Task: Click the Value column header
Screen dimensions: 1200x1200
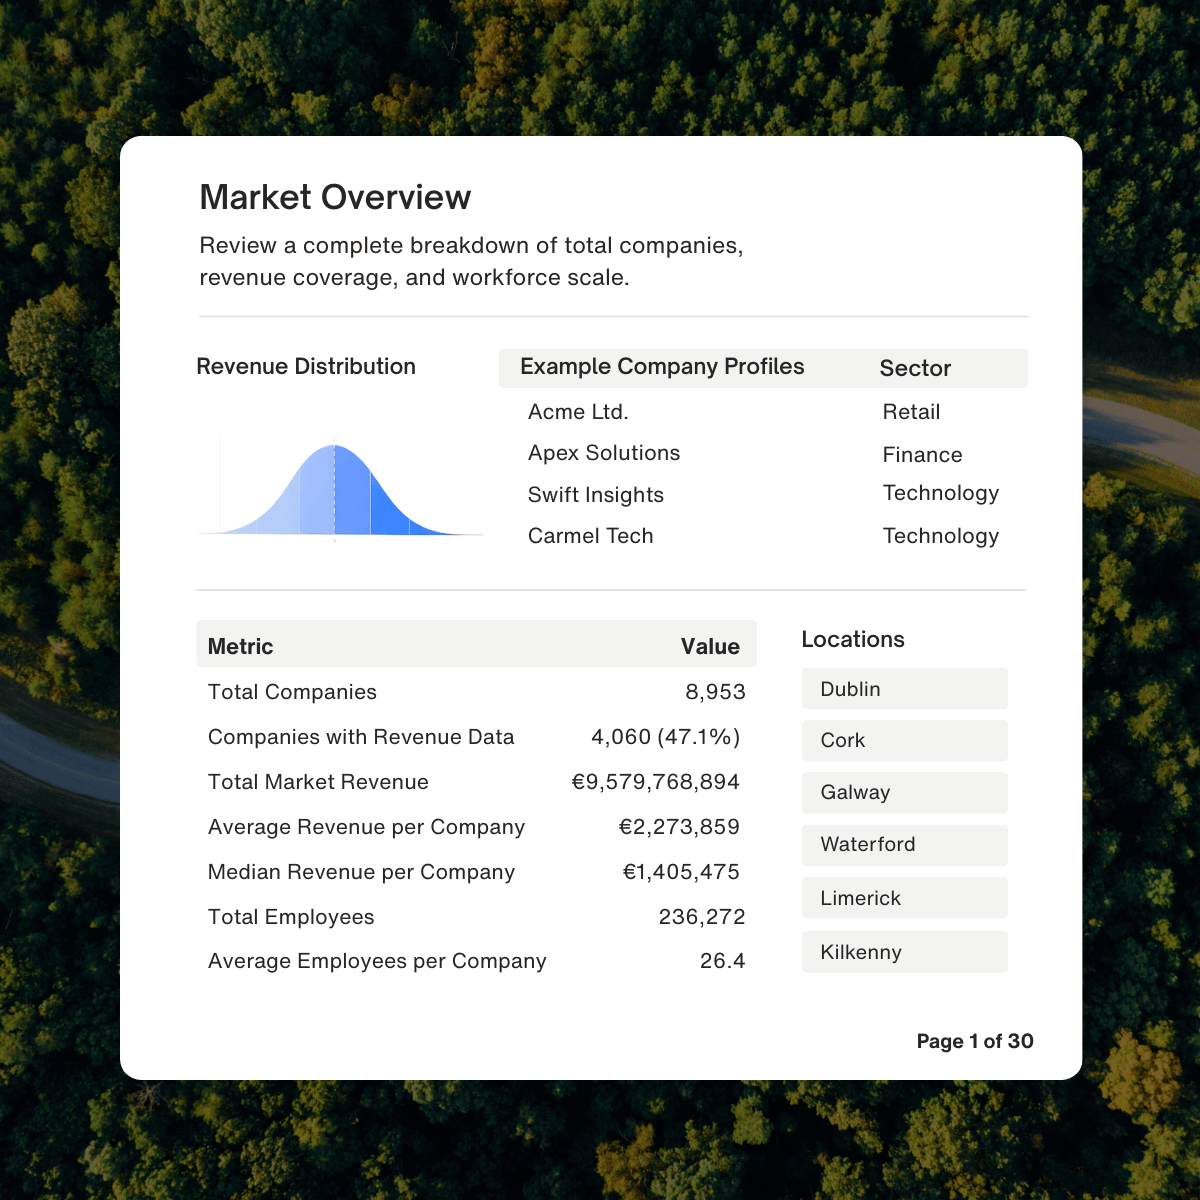Action: [x=710, y=646]
